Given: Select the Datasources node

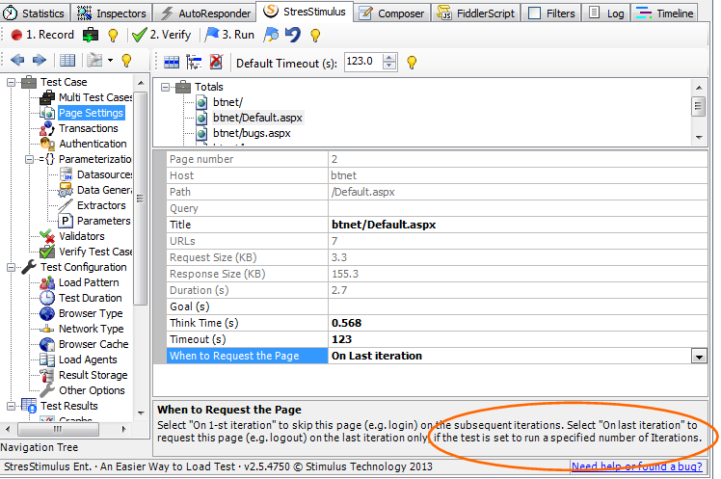Looking at the screenshot, I should [104, 175].
